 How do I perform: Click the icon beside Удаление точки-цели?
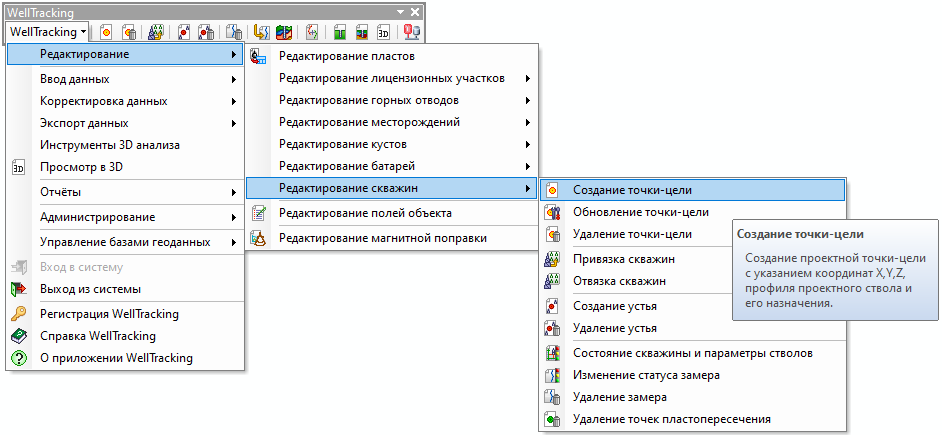[x=551, y=235]
